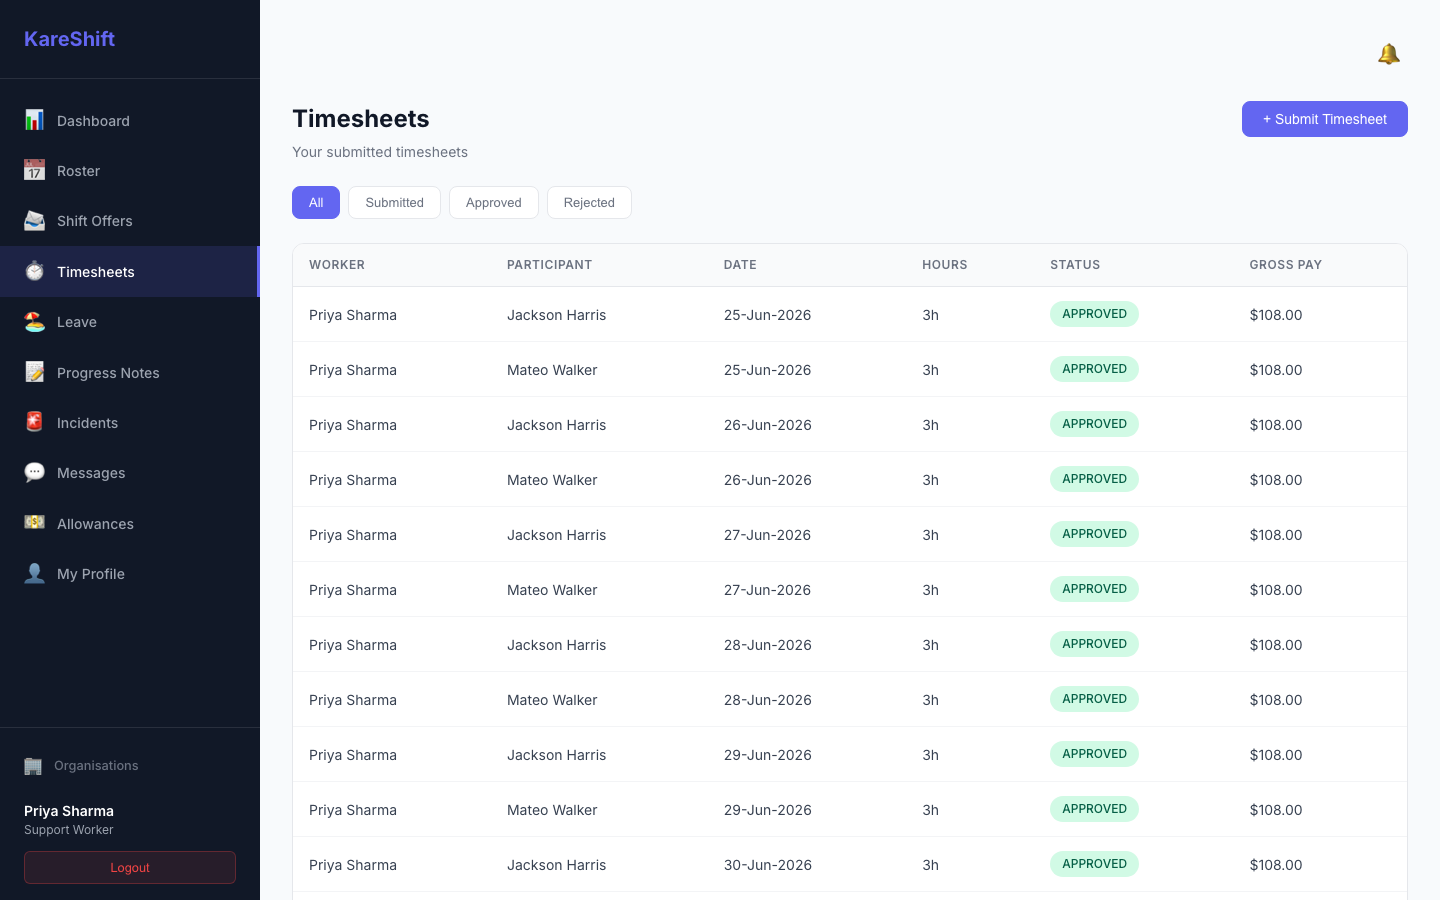
Task: Click the STATUS column header
Action: [x=1075, y=265]
